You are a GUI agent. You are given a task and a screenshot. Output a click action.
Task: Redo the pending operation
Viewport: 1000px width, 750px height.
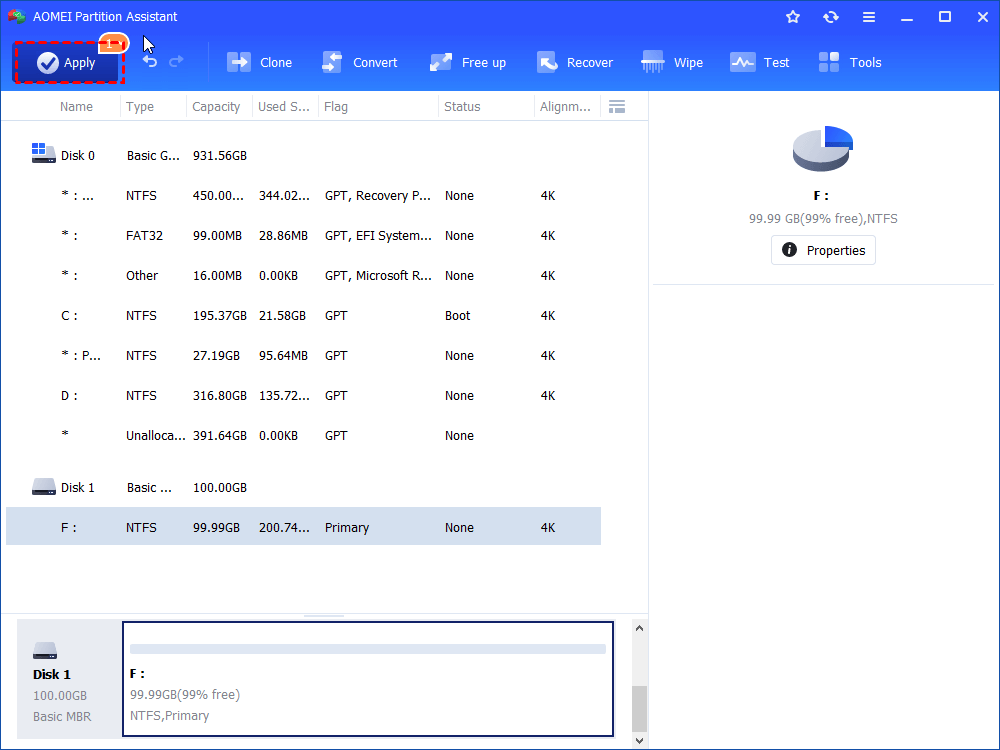pos(177,62)
